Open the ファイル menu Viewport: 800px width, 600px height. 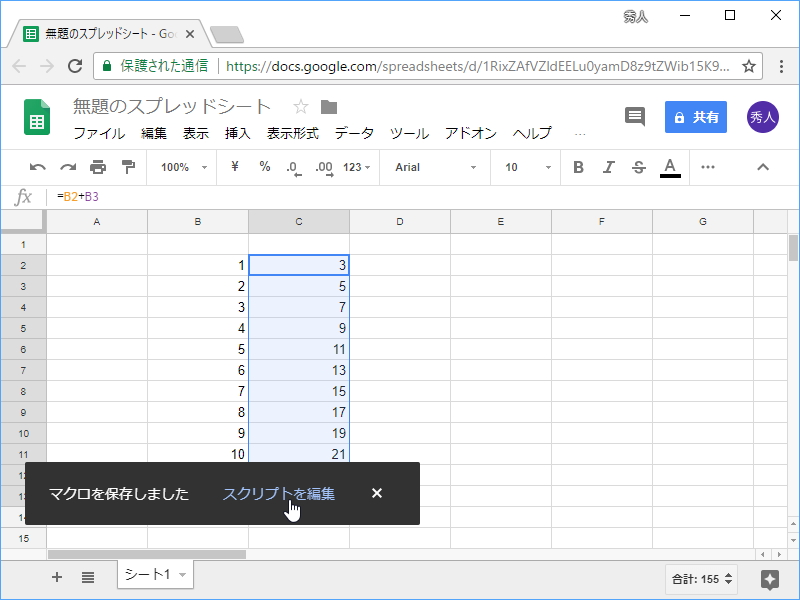[99, 134]
